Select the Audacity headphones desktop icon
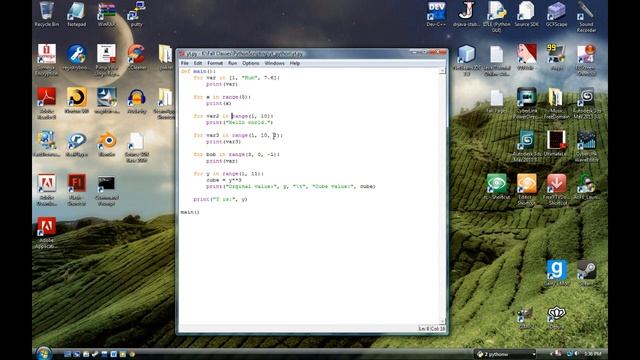640x360 pixels. tap(136, 100)
